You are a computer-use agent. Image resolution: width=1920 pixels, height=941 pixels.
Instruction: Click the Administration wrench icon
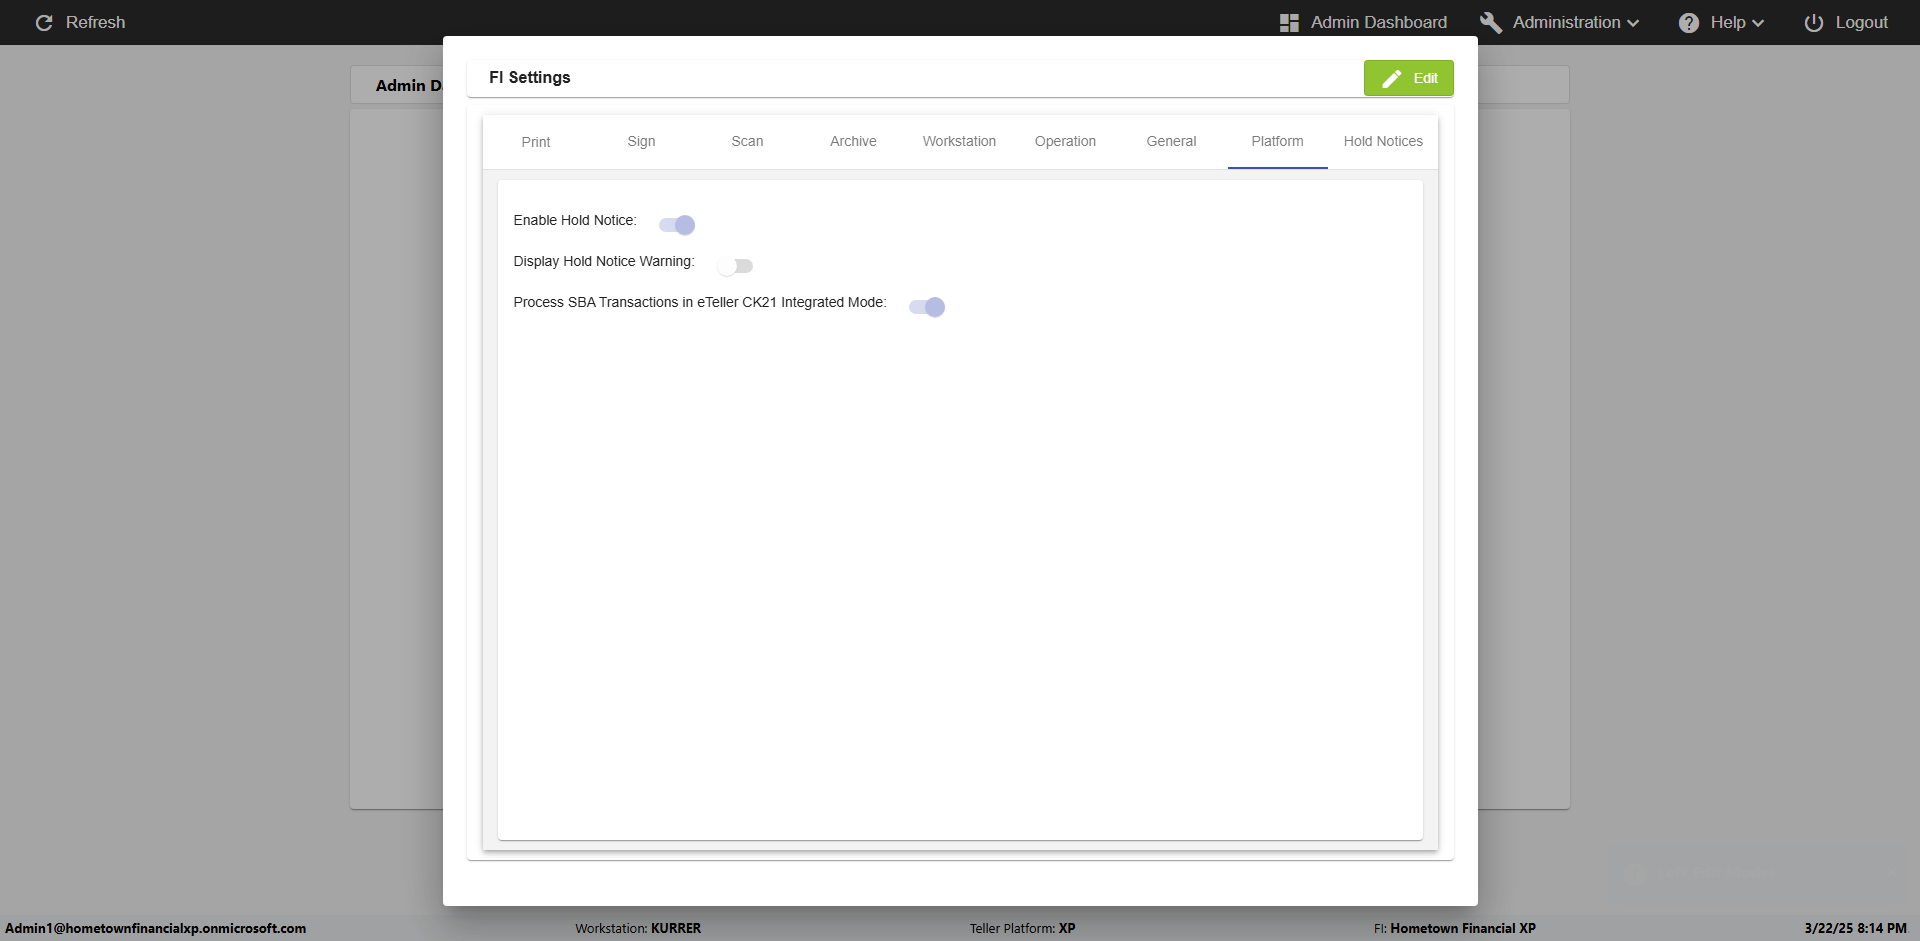point(1490,22)
